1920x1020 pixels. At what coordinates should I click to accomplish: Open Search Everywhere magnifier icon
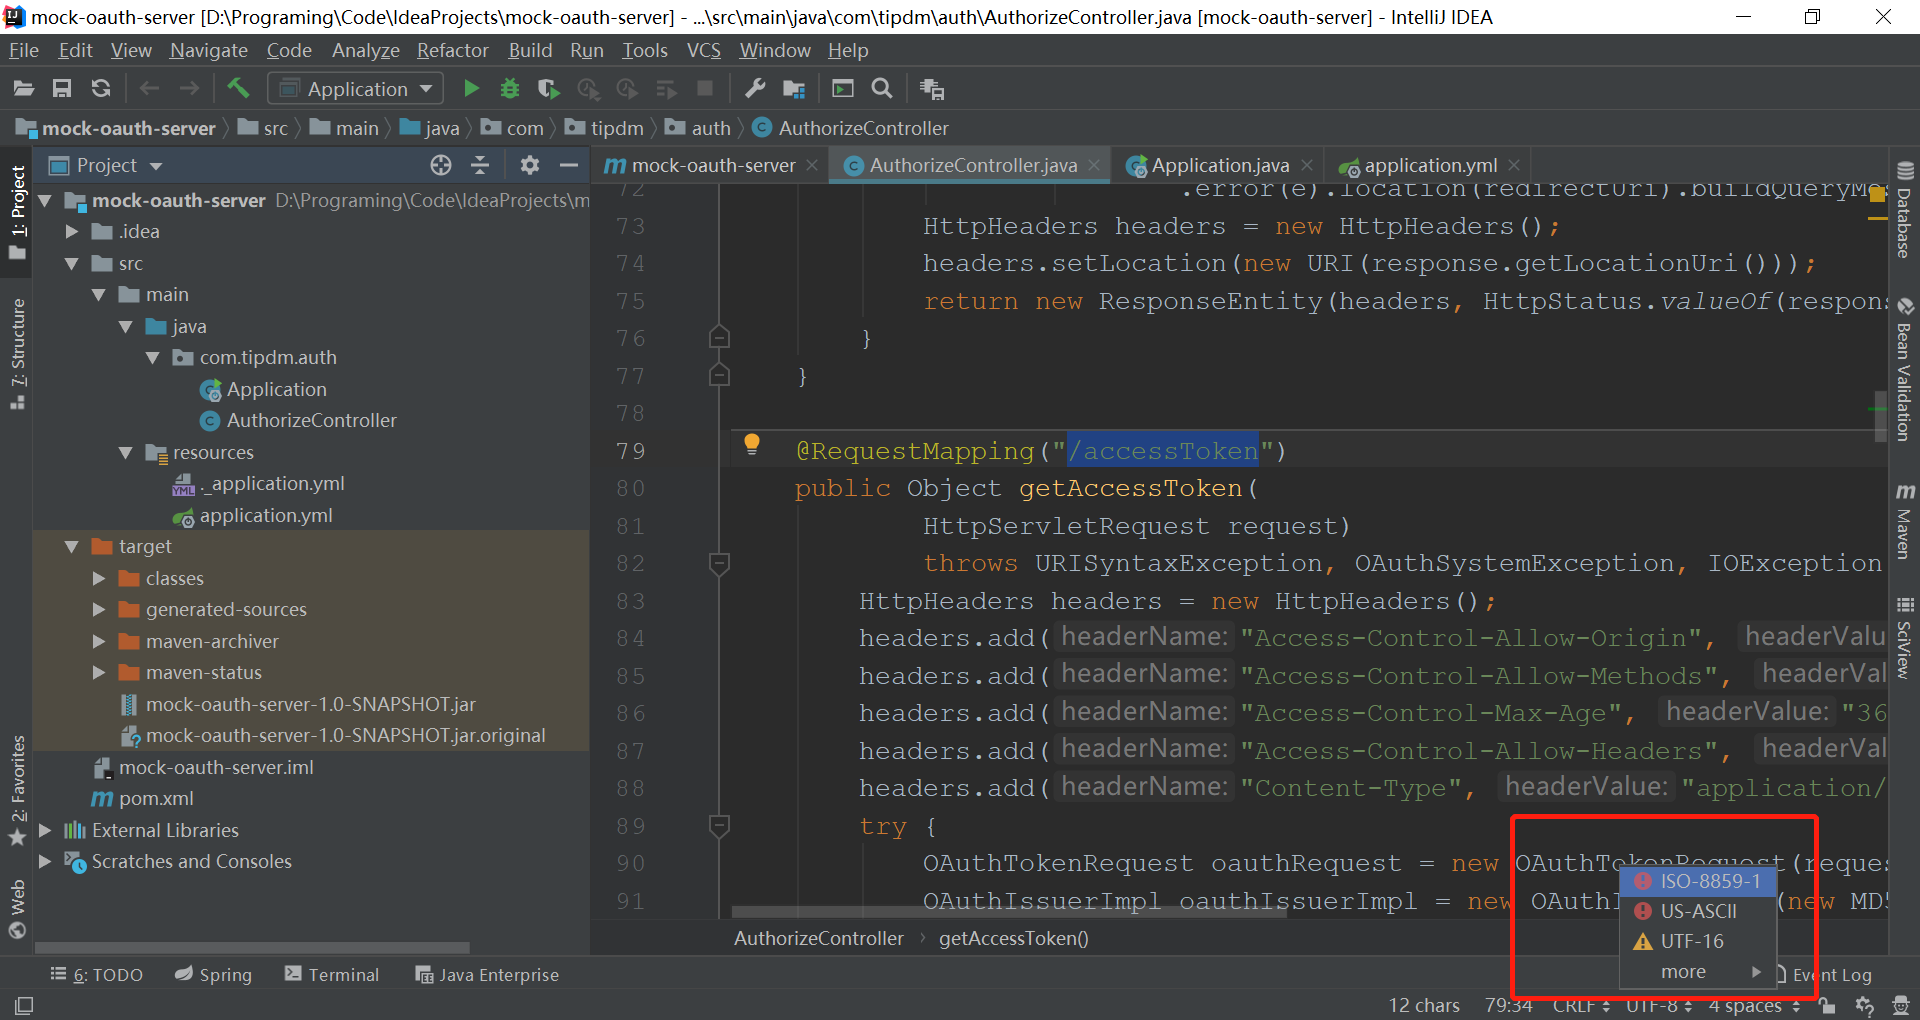882,89
